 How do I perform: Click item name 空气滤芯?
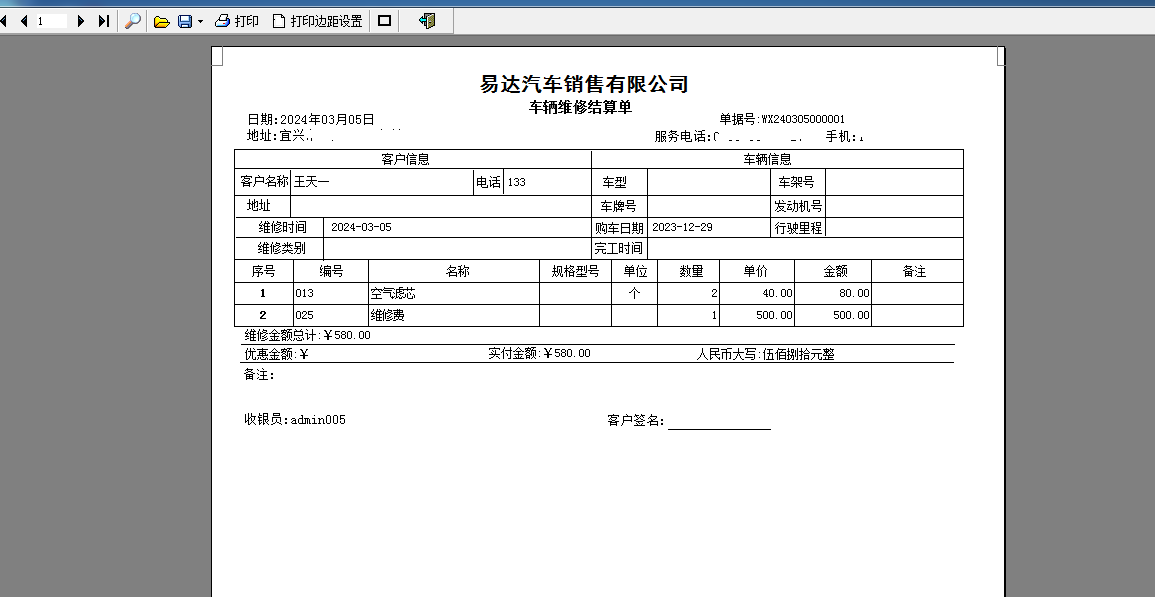click(393, 293)
